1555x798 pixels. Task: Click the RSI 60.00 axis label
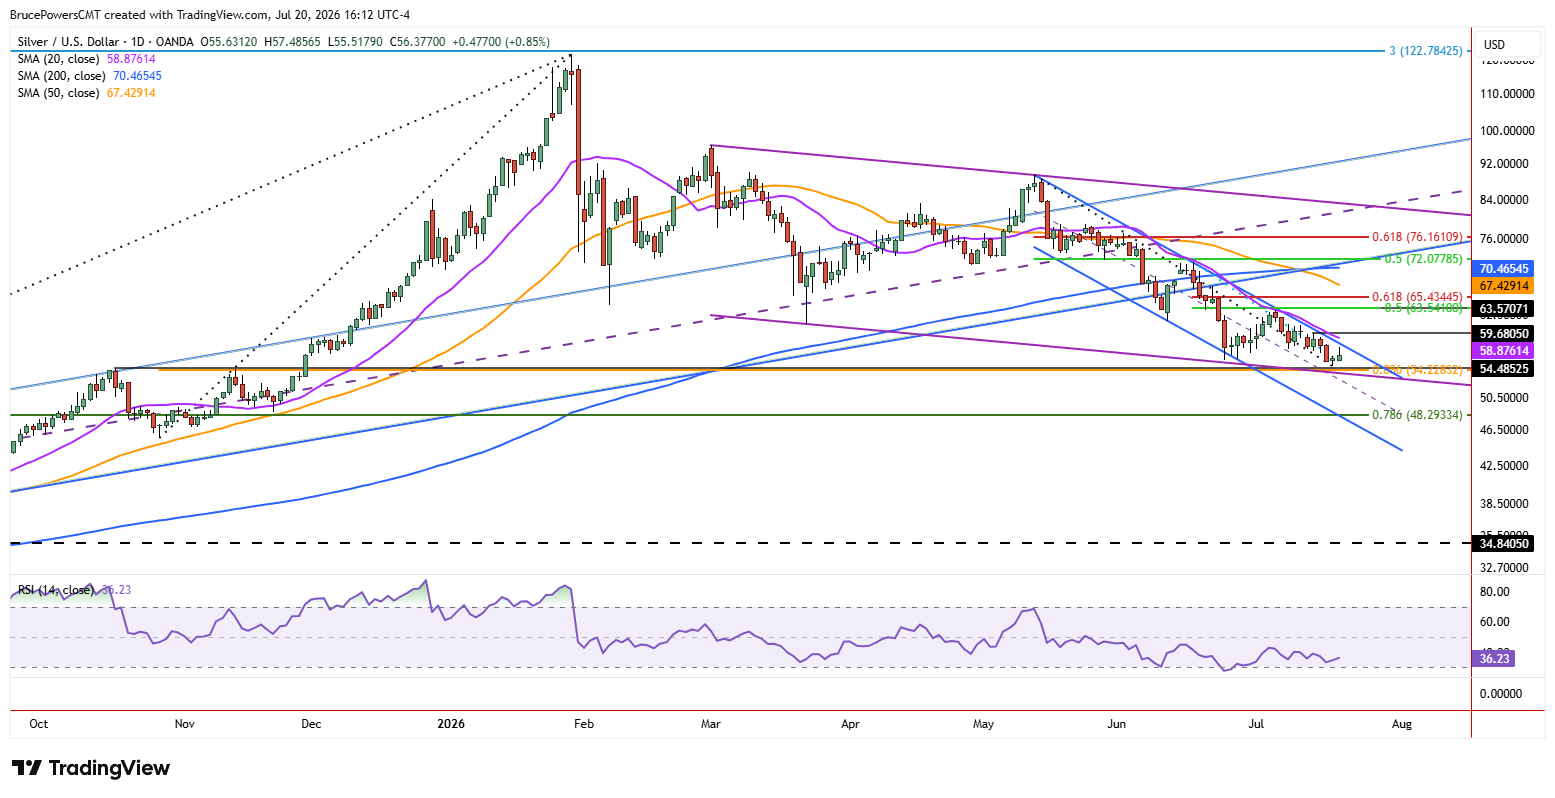point(1494,622)
